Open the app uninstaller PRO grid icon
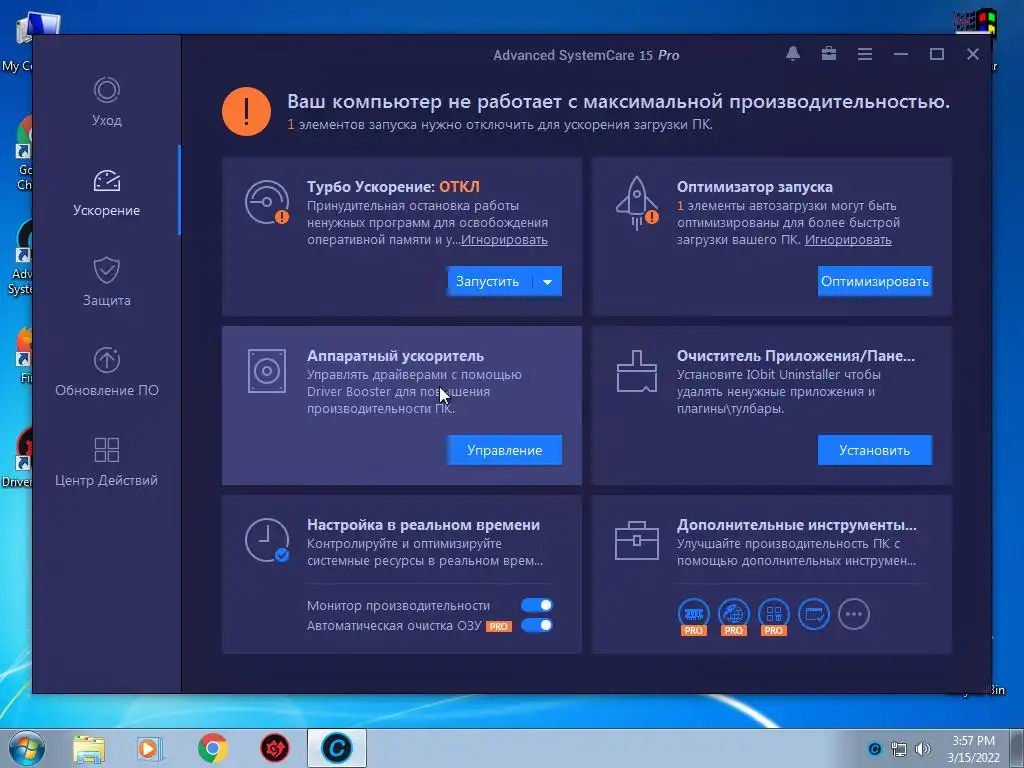The width and height of the screenshot is (1024, 768). (774, 616)
